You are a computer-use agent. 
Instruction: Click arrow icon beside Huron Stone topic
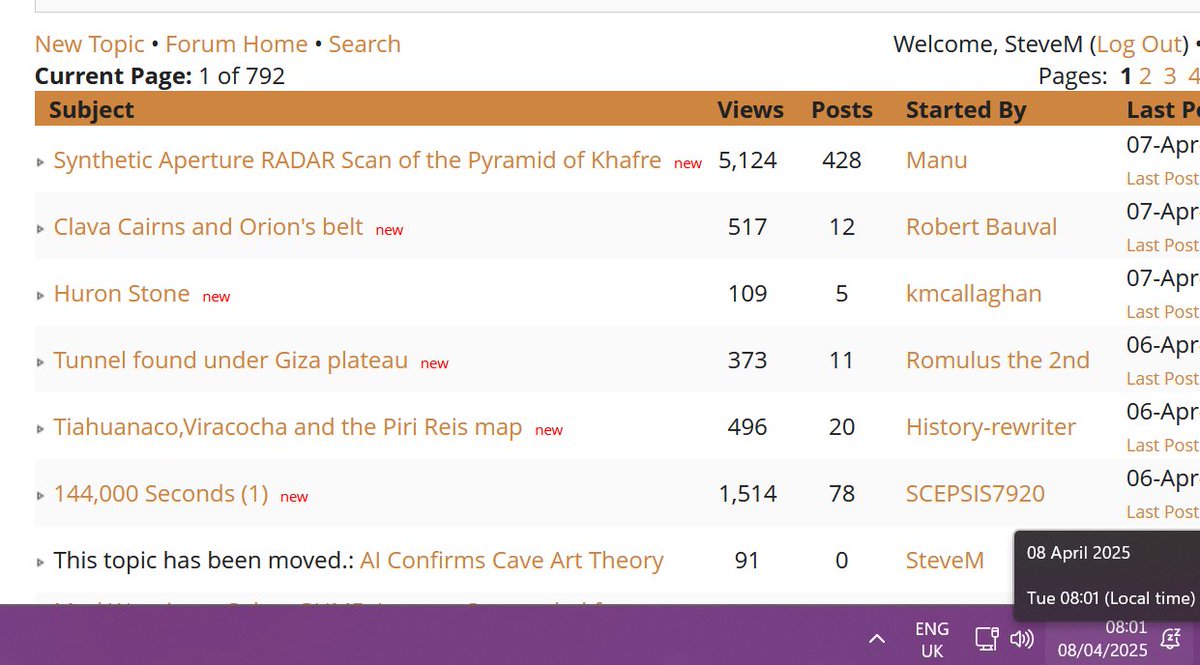[x=41, y=296]
